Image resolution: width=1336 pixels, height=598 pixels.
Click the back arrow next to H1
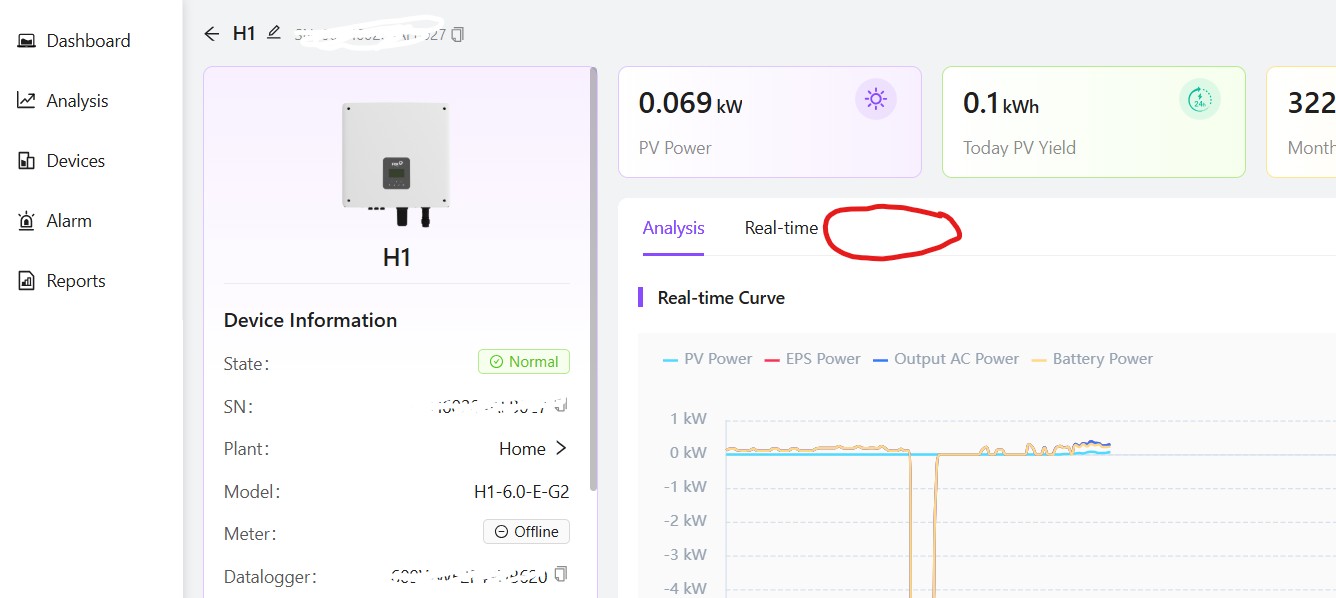[211, 34]
